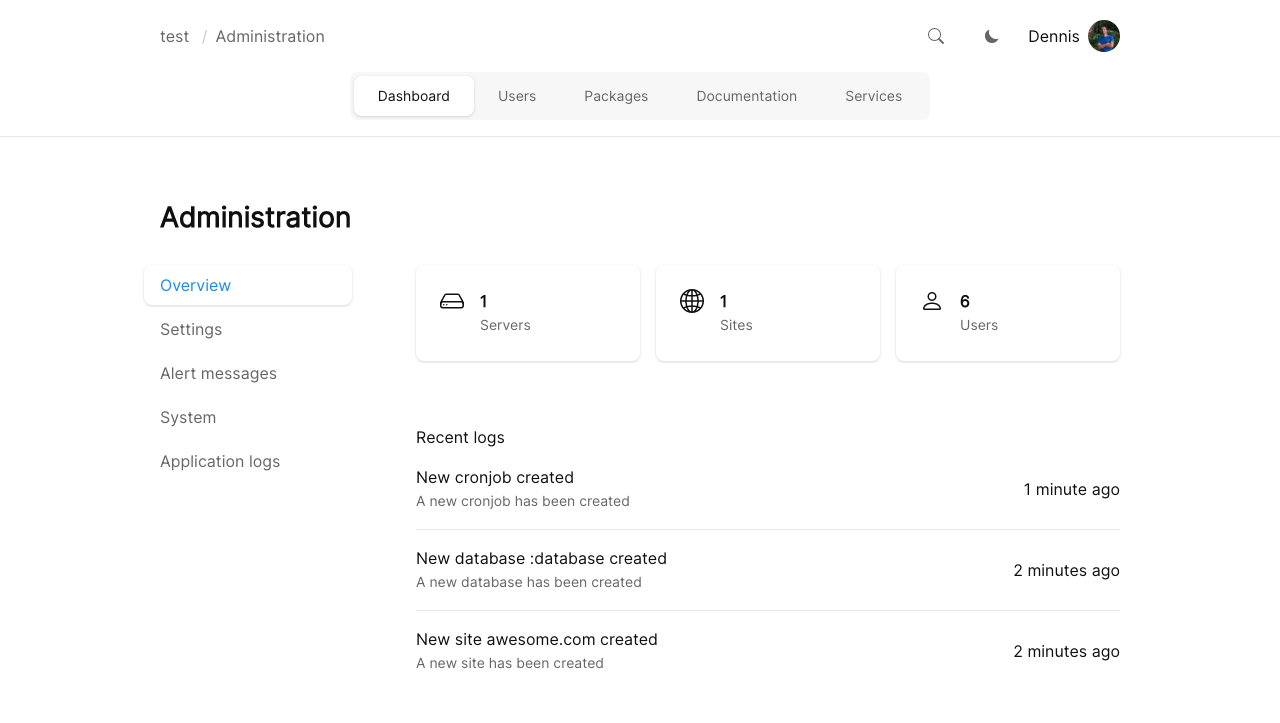1280x723 pixels.
Task: Click the New site awesome.com created entry
Action: click(x=537, y=639)
